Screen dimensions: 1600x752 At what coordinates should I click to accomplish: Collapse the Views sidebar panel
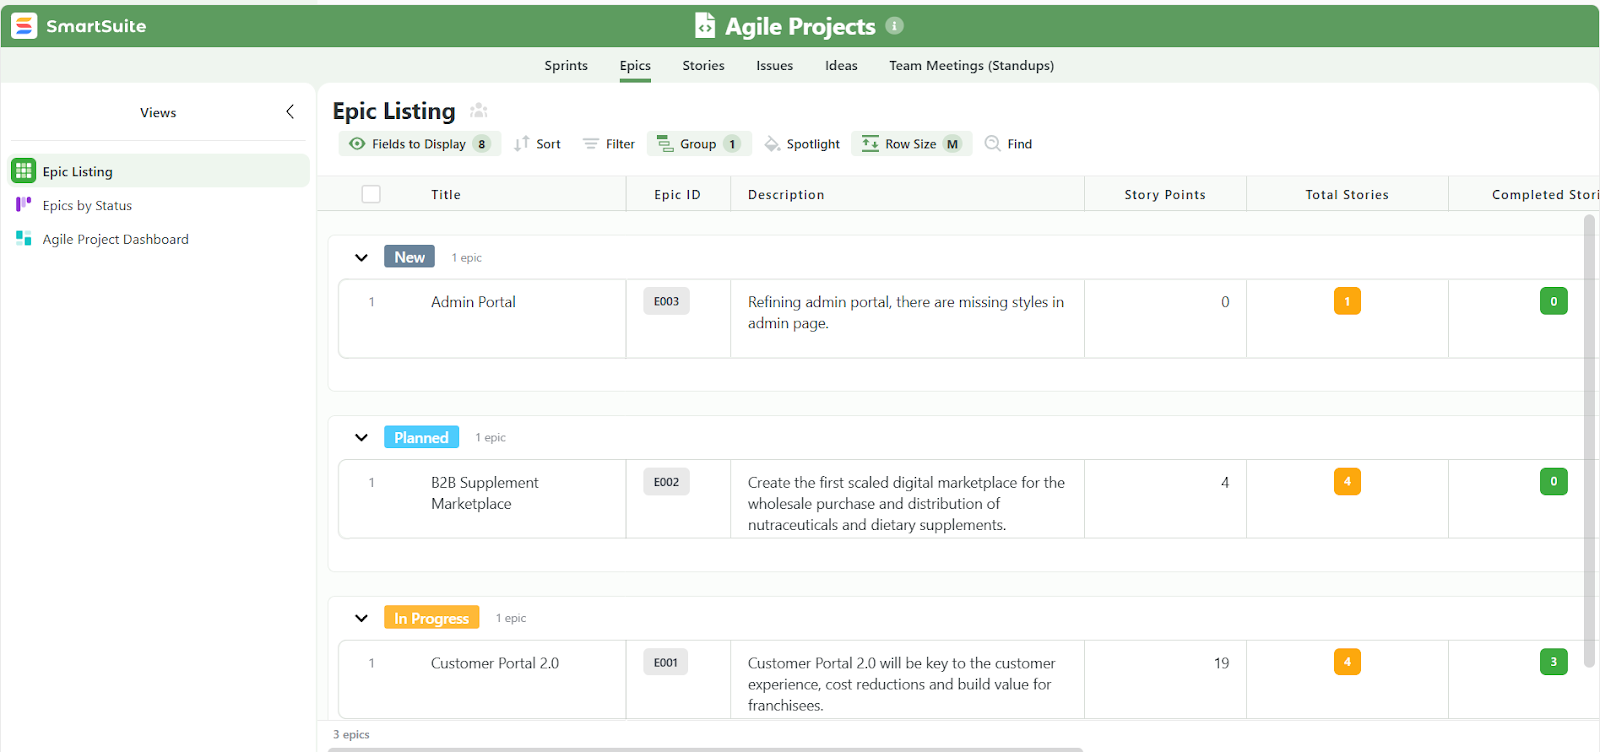point(290,112)
